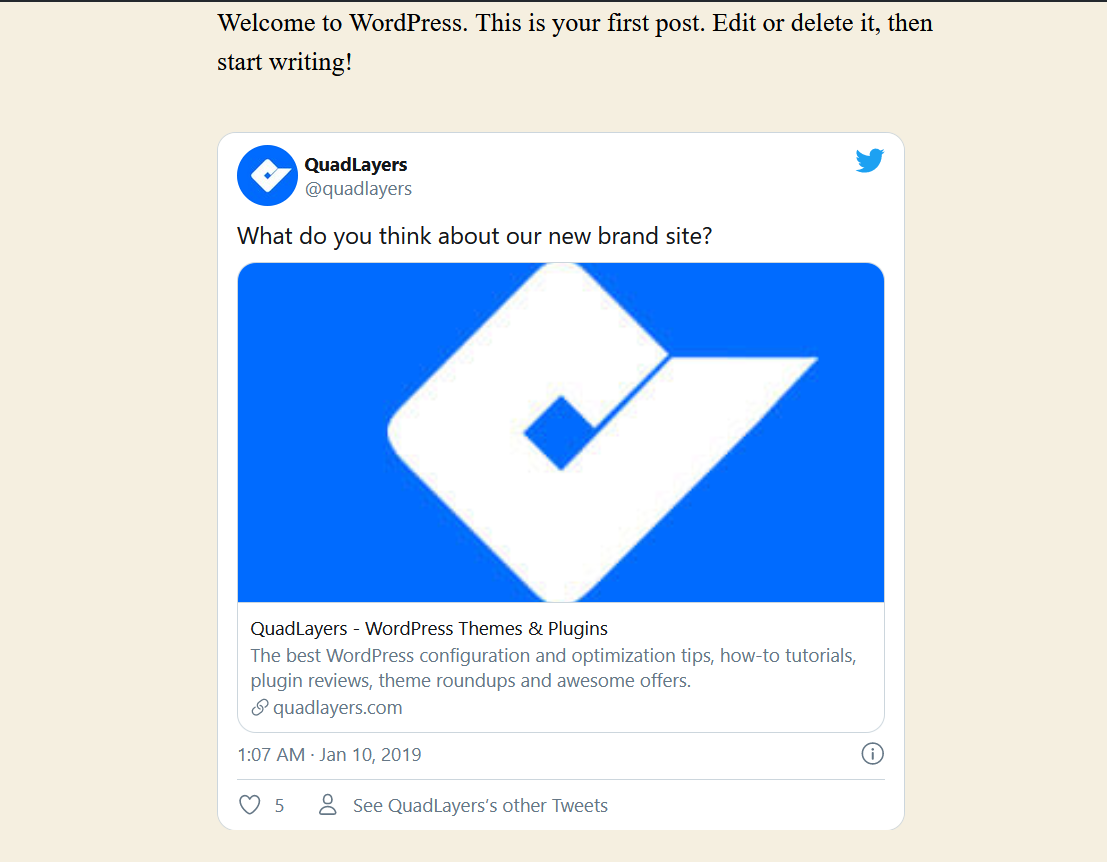Open the tweet options via the info indicator
The image size is (1107, 862).
point(872,754)
